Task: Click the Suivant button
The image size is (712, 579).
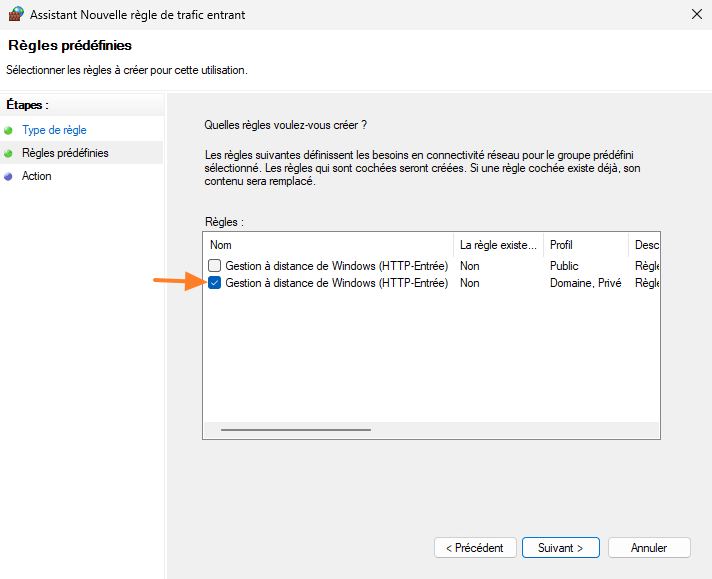Action: 560,548
